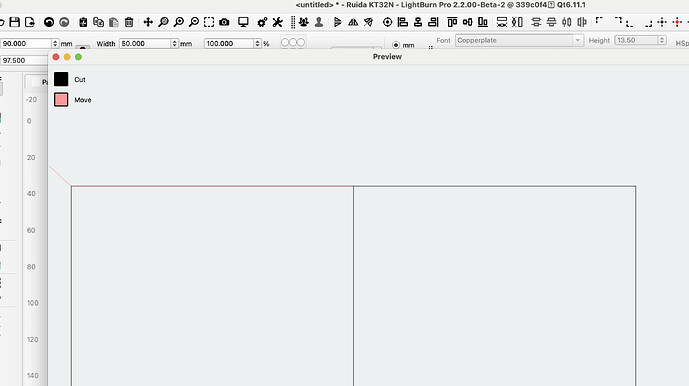
Task: Click the Move to lower-right corner icon
Action: point(648,24)
